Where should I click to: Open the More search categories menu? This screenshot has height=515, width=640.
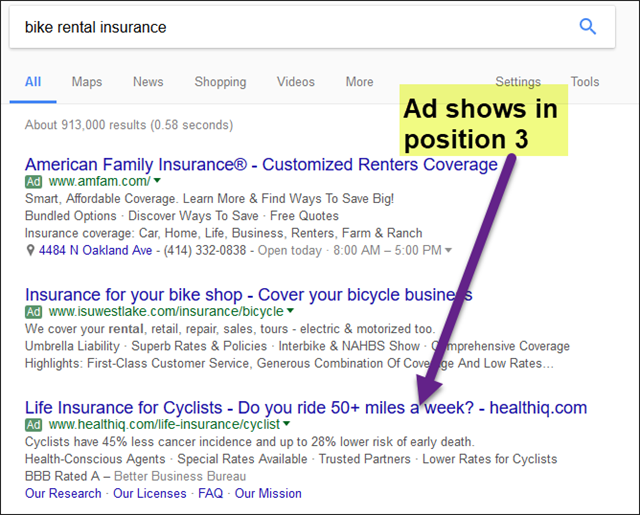click(x=360, y=82)
